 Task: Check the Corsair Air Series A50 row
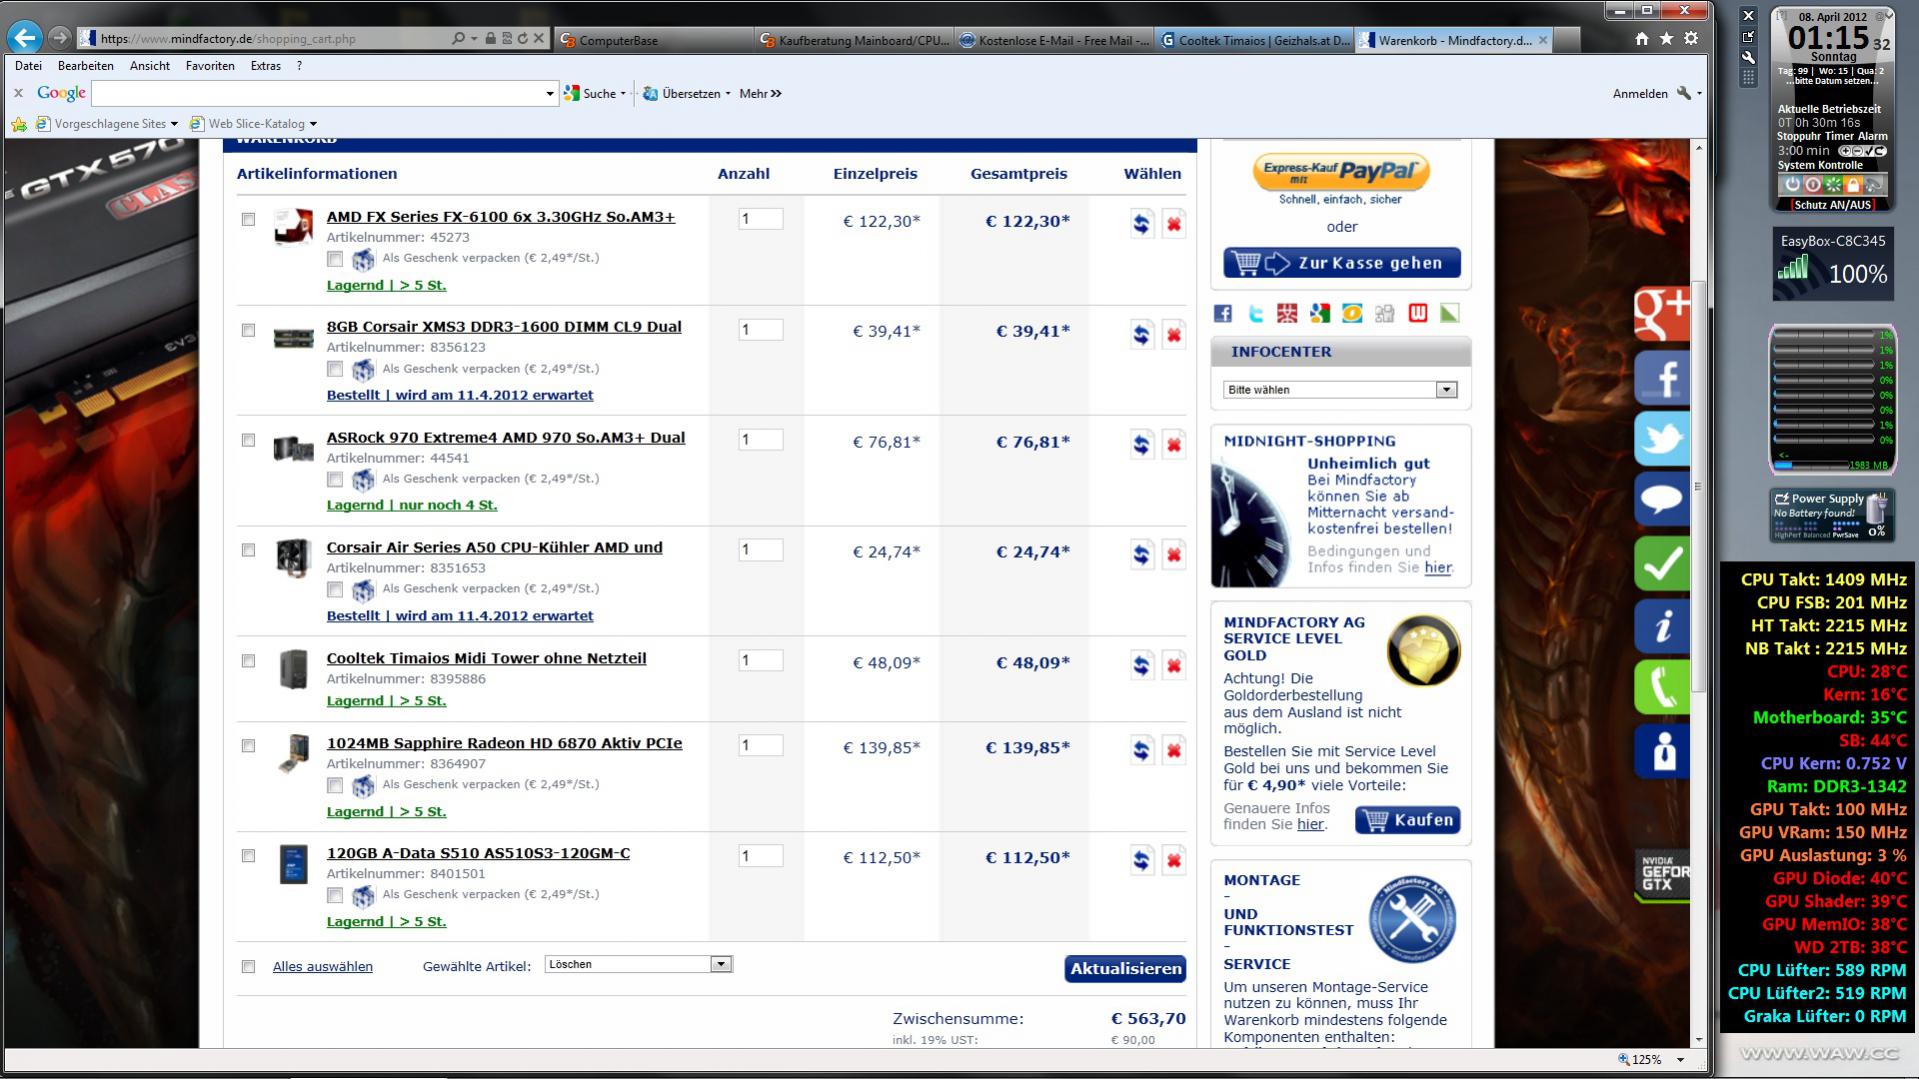[x=248, y=550]
